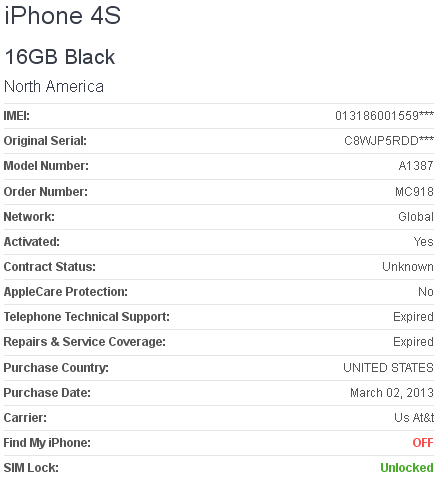Click the Find My iPhone: label
This screenshot has width=439, height=479.
click(47, 443)
